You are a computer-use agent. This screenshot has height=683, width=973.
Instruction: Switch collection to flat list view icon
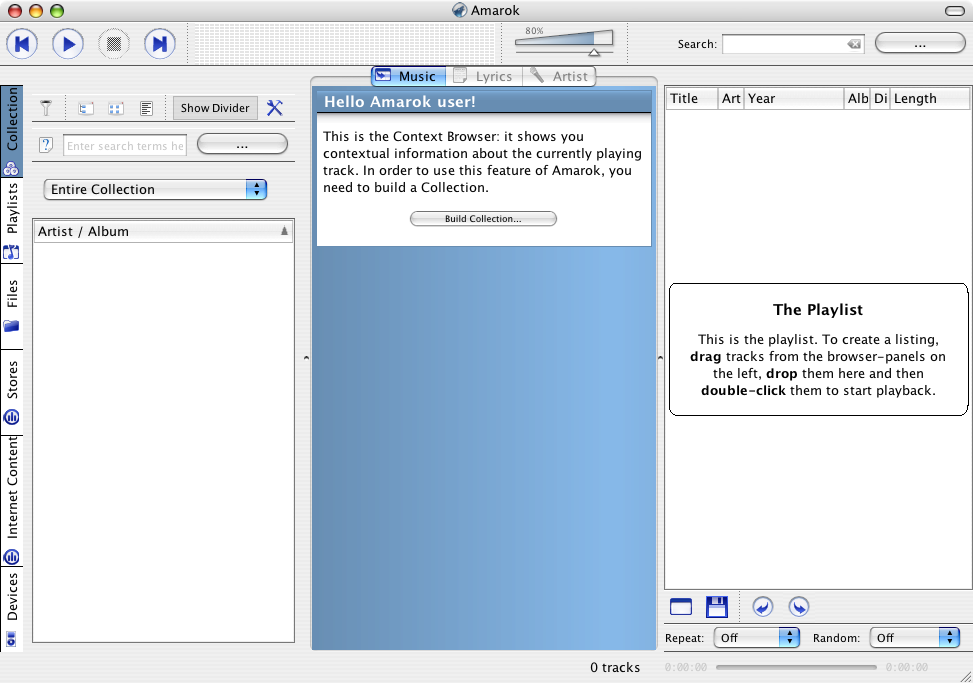[x=146, y=109]
